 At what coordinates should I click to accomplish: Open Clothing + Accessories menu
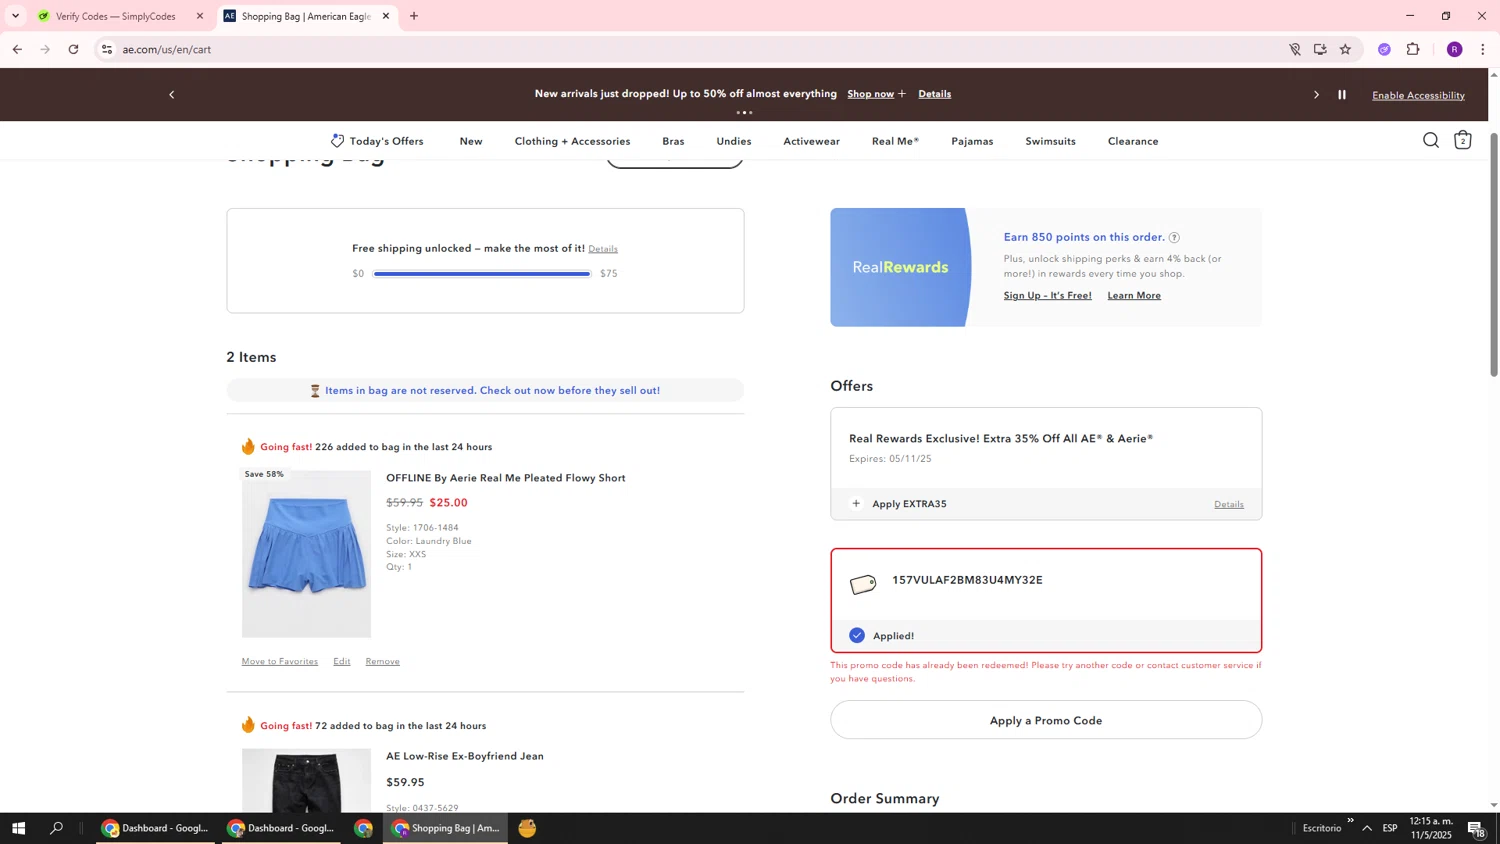(572, 141)
